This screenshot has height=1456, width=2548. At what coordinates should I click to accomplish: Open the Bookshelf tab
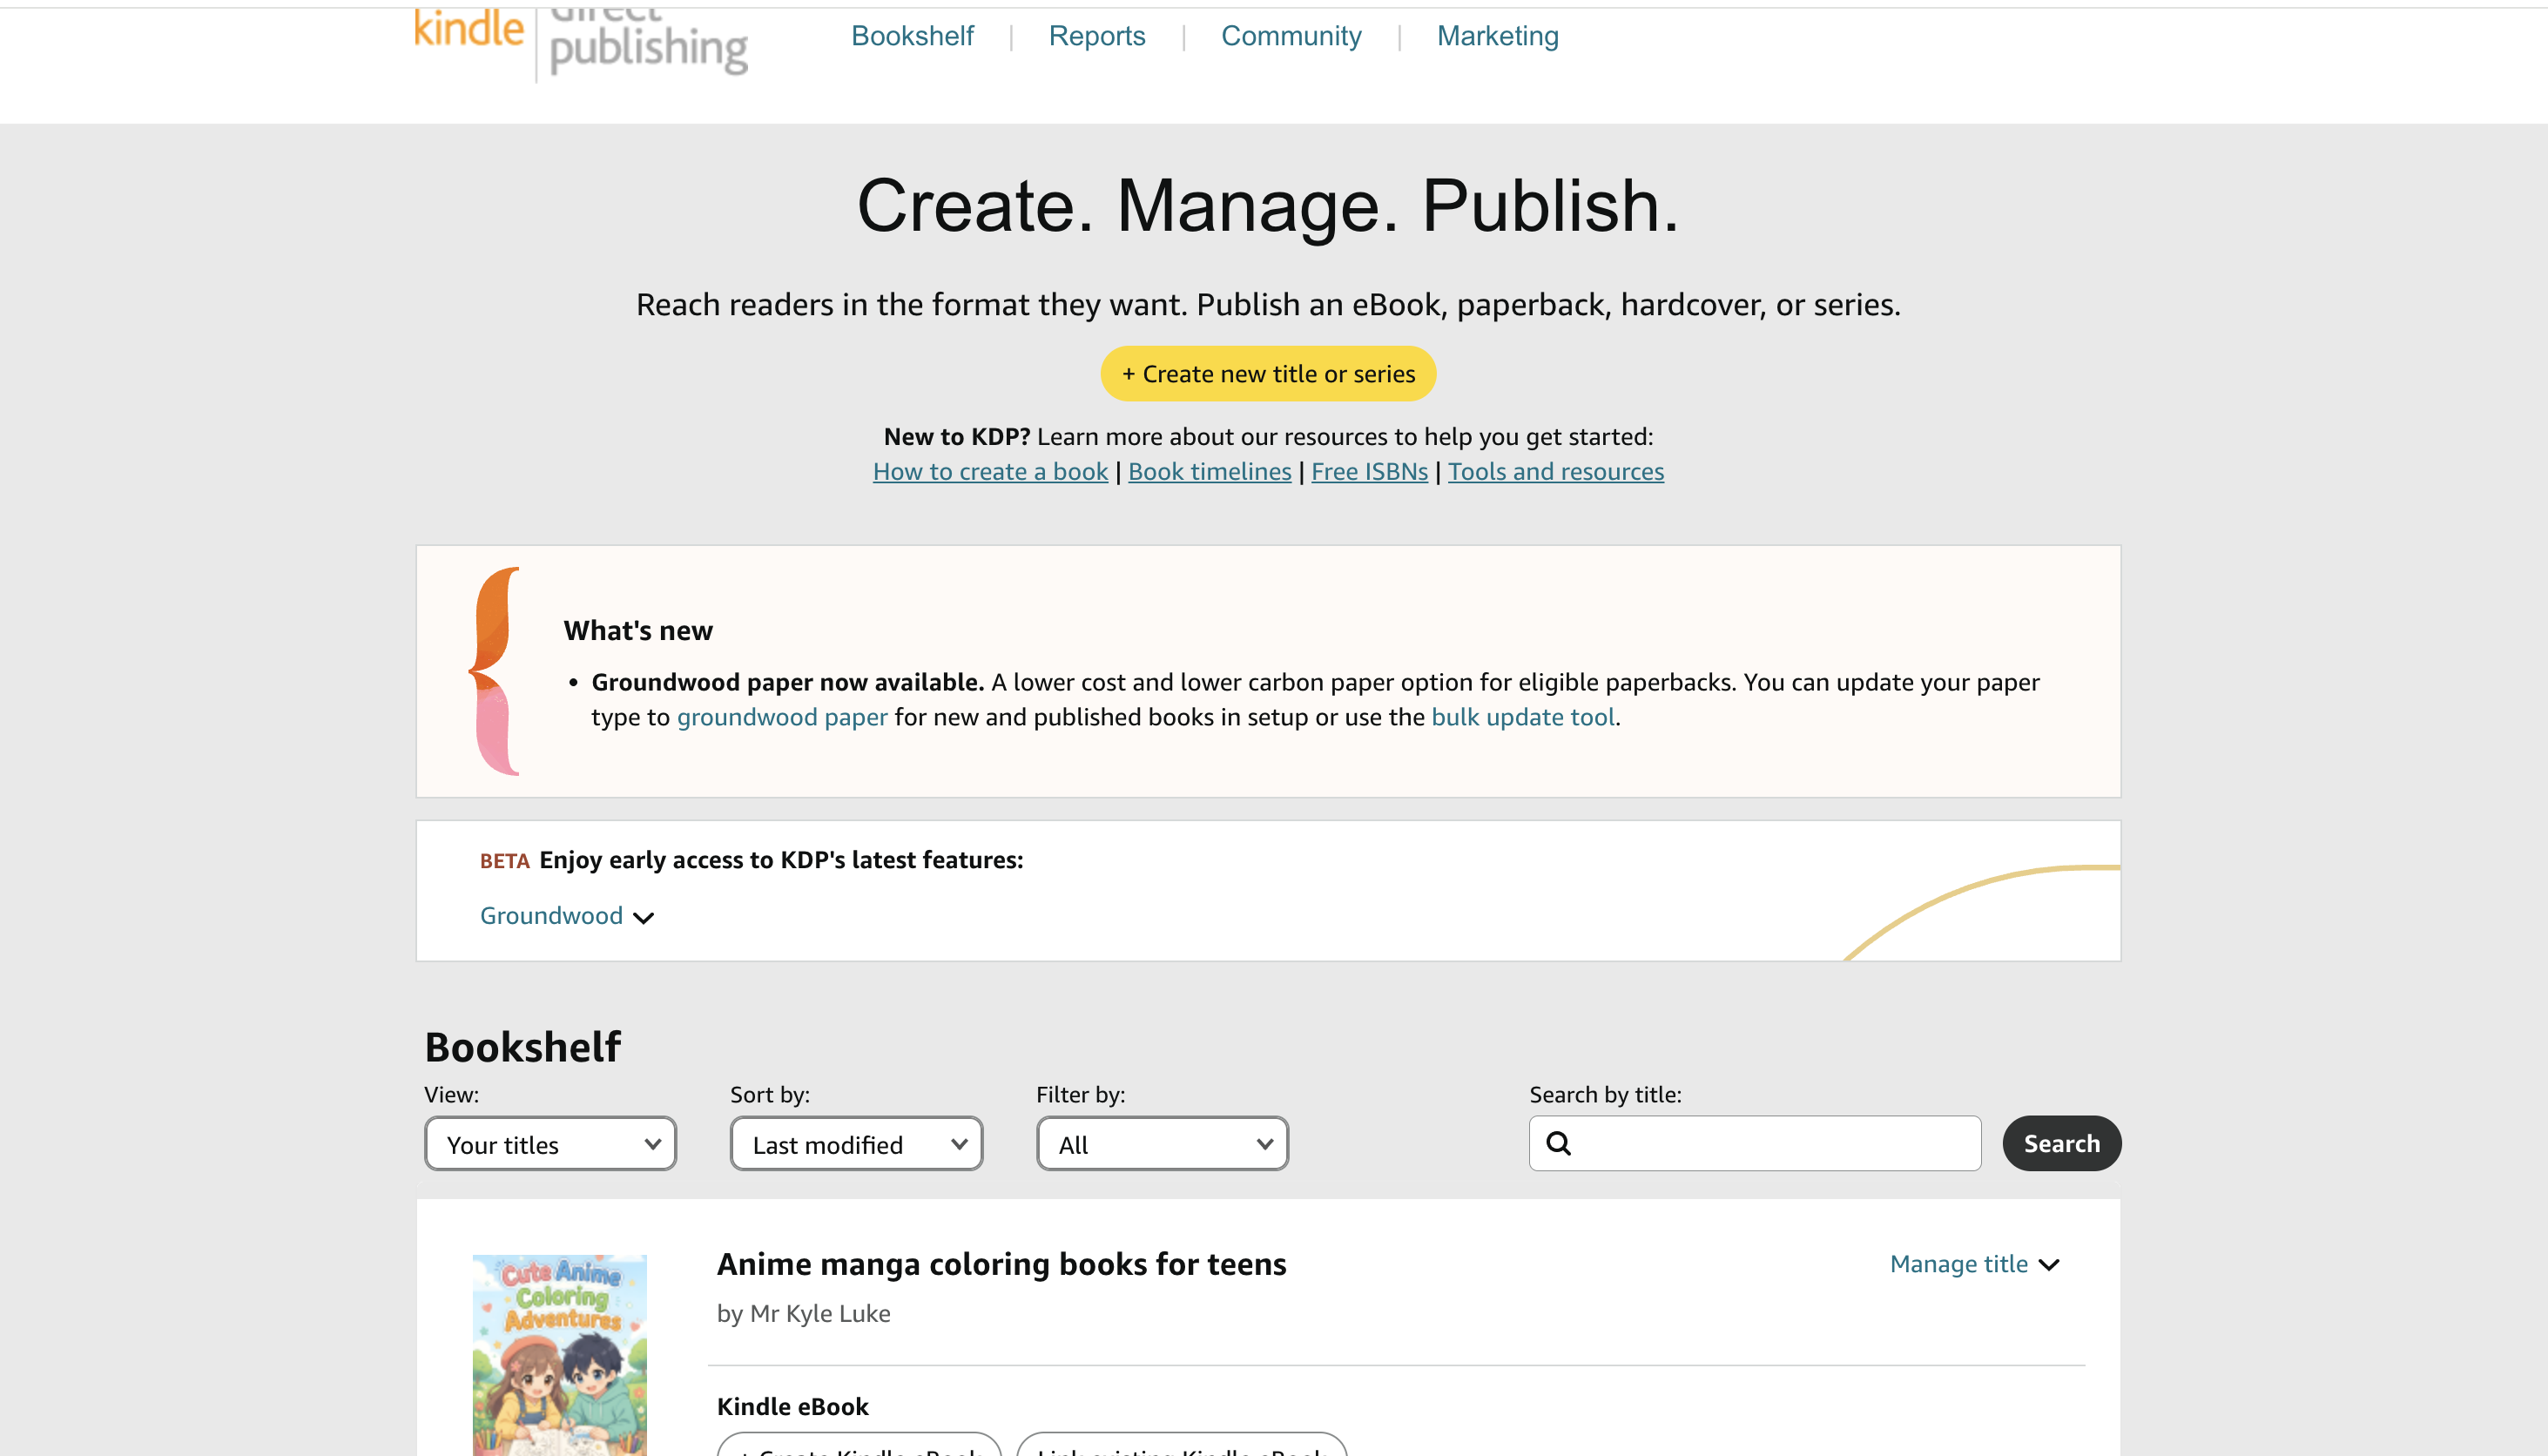click(912, 36)
